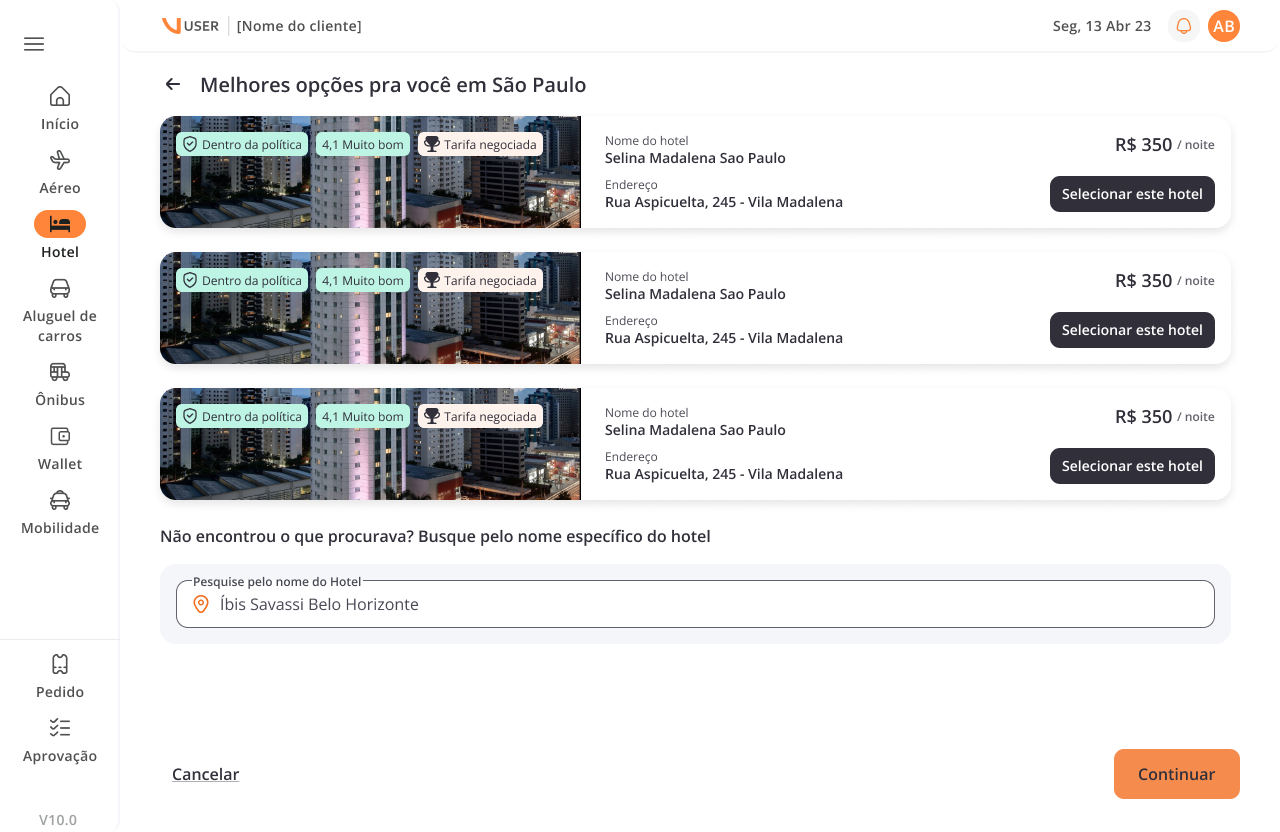Select the Hotel bed icon
1280x832 pixels.
coord(60,224)
